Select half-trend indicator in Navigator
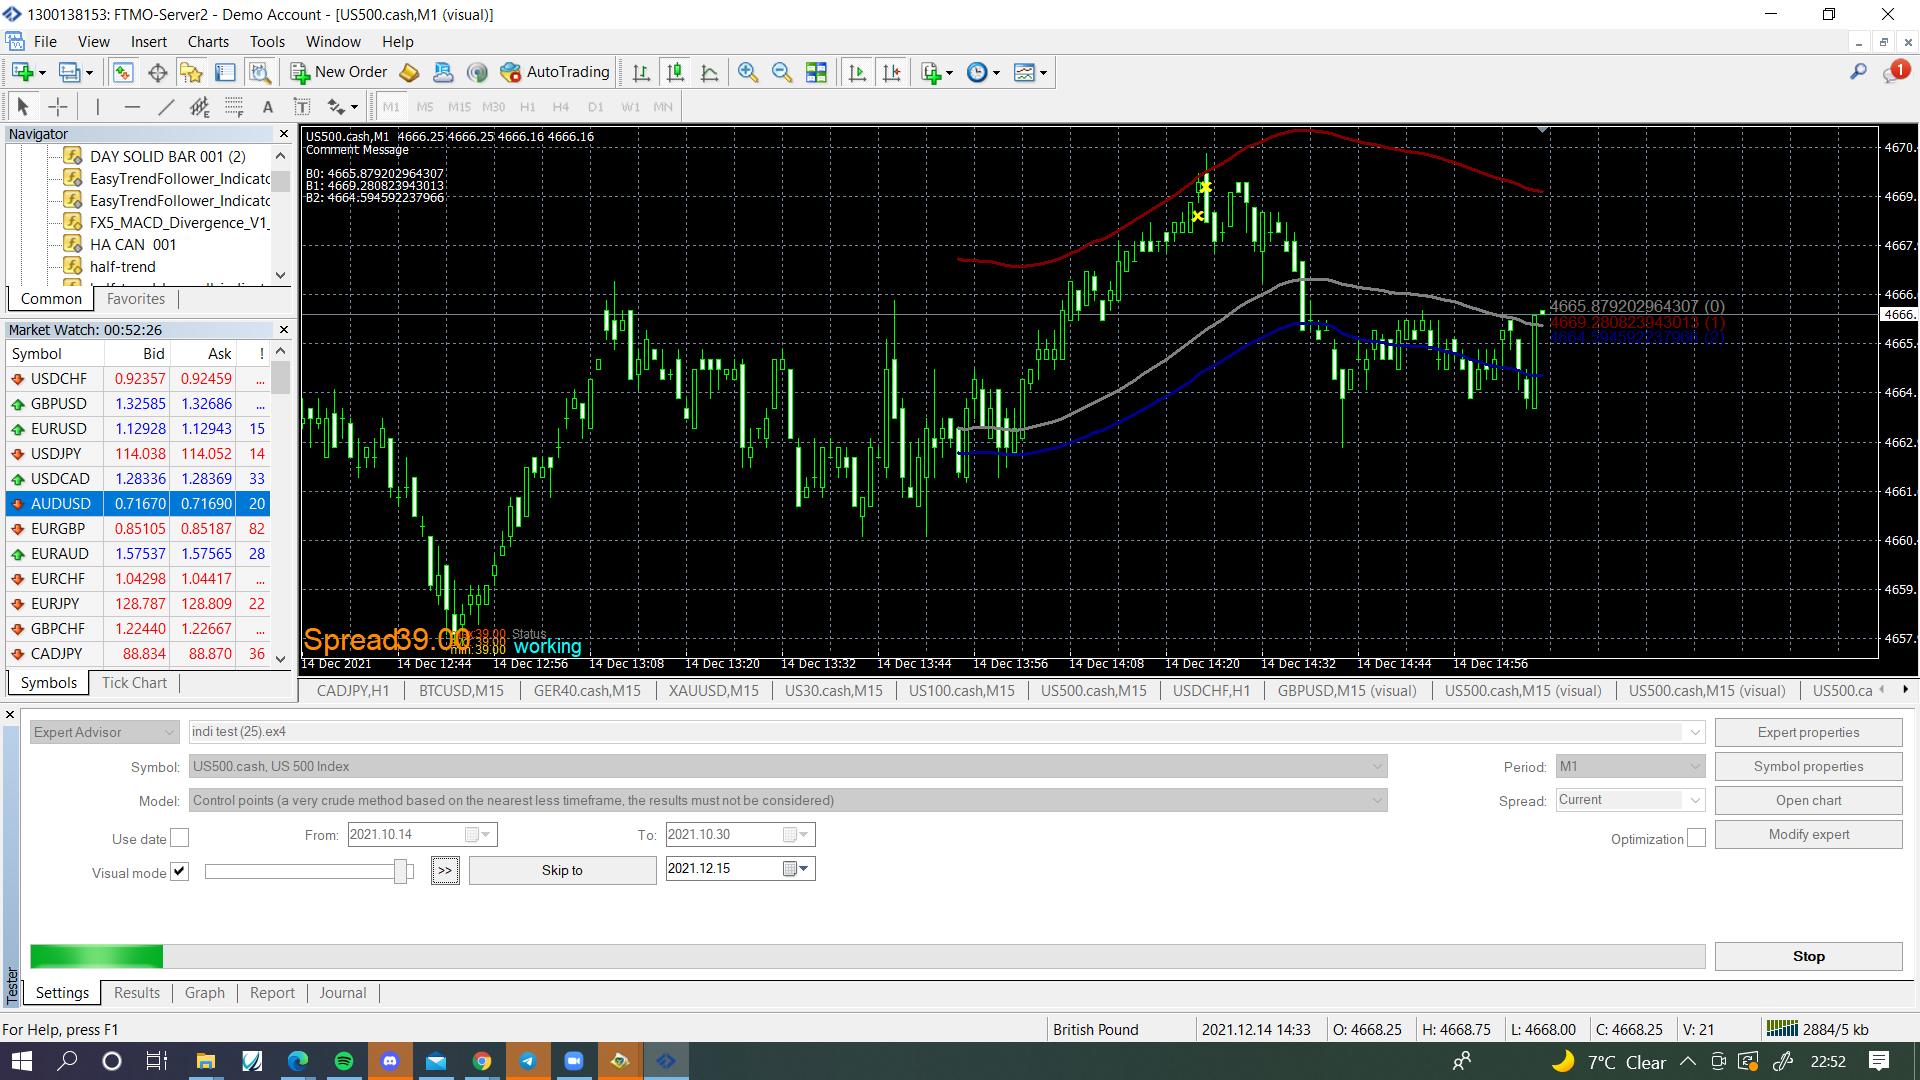 coord(123,267)
